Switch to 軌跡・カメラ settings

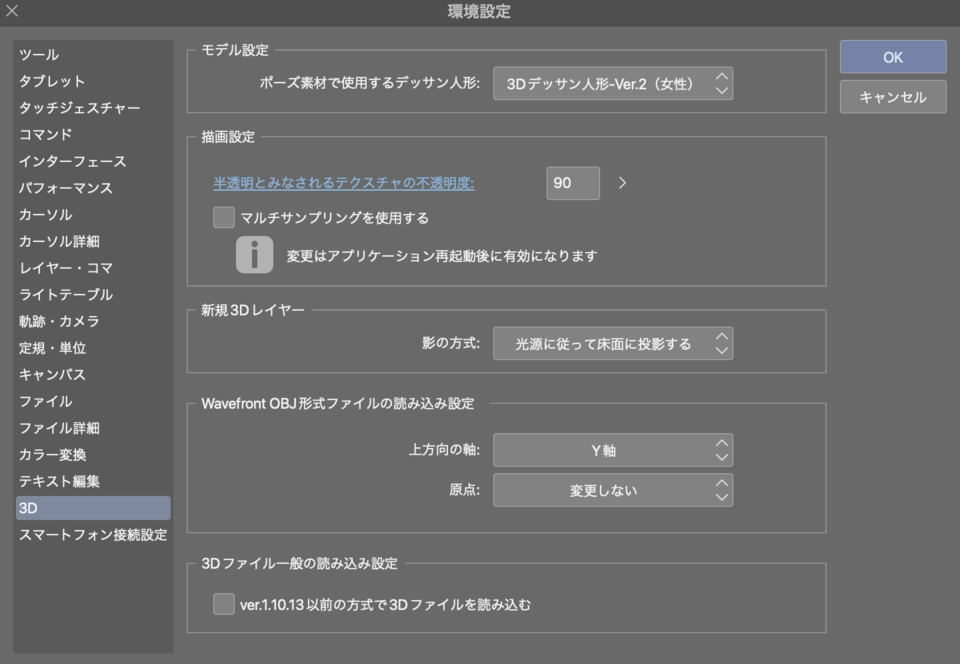[x=93, y=321]
